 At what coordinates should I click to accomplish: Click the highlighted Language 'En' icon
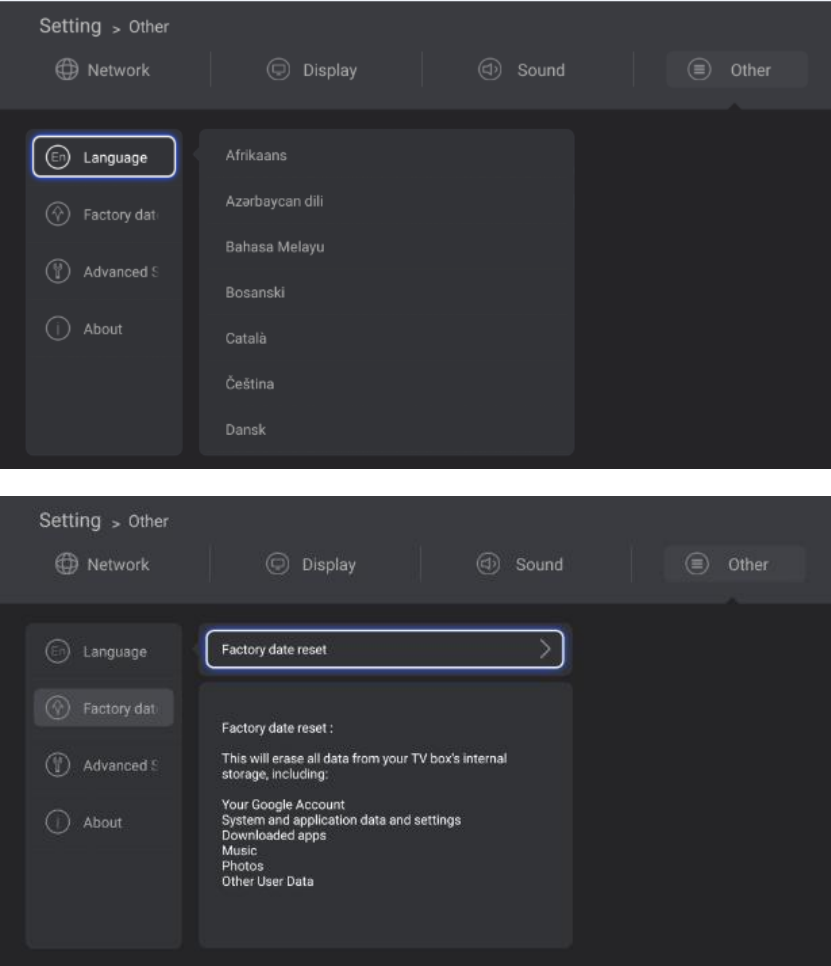[59, 157]
